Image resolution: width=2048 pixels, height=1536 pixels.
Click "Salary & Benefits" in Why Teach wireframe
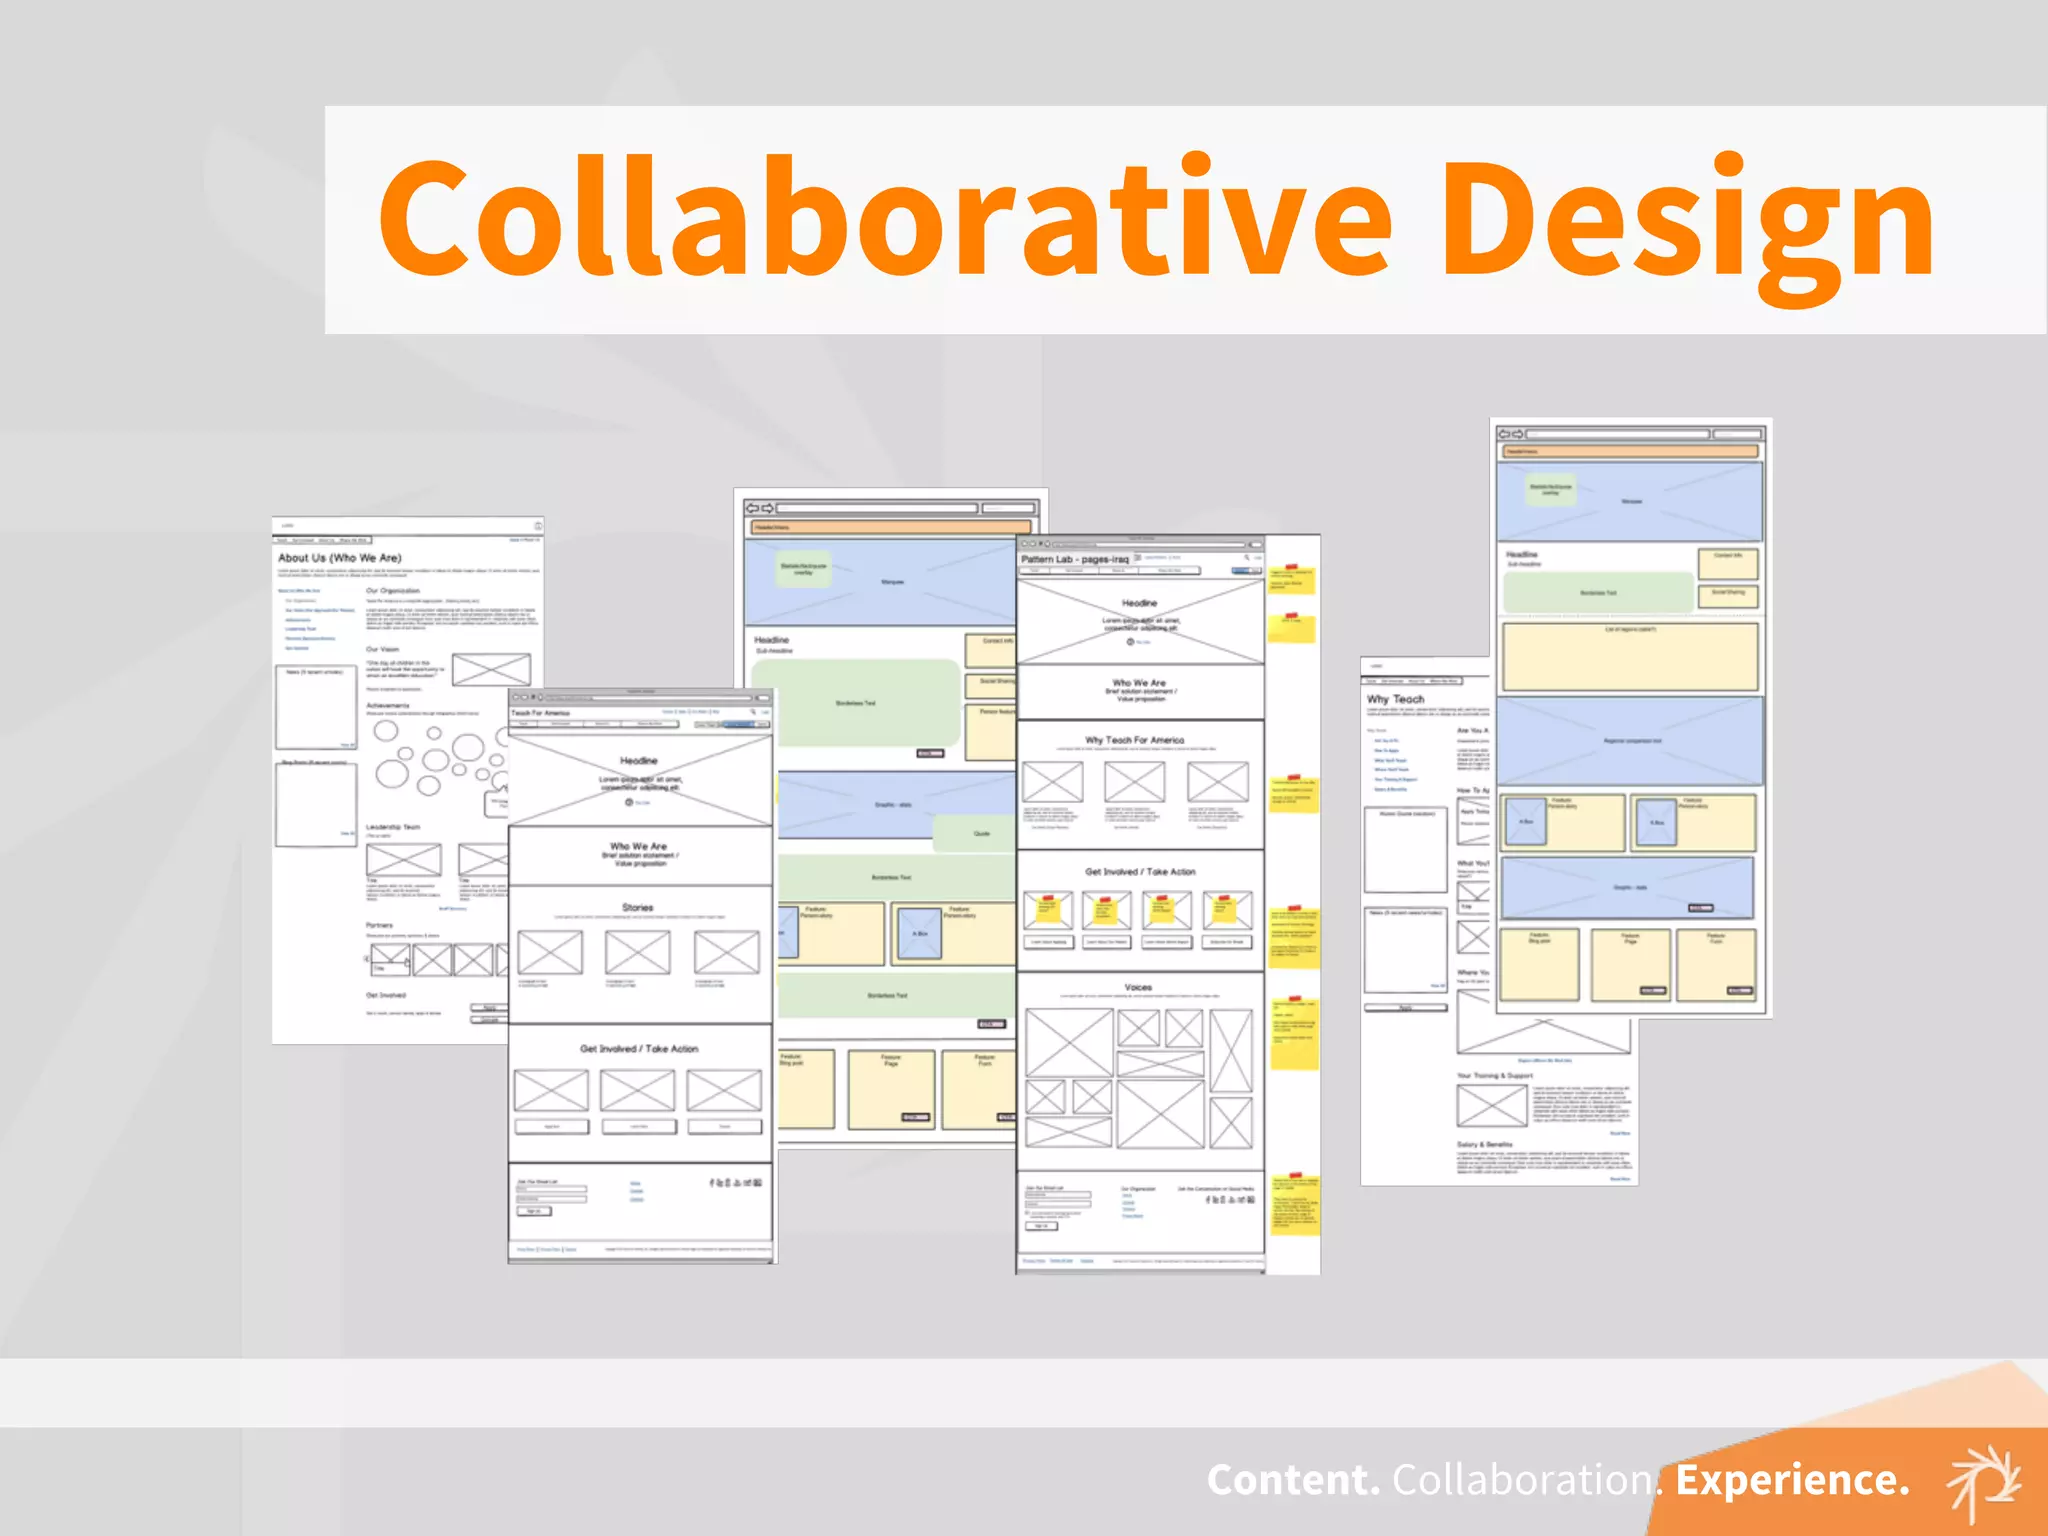tap(1485, 1144)
